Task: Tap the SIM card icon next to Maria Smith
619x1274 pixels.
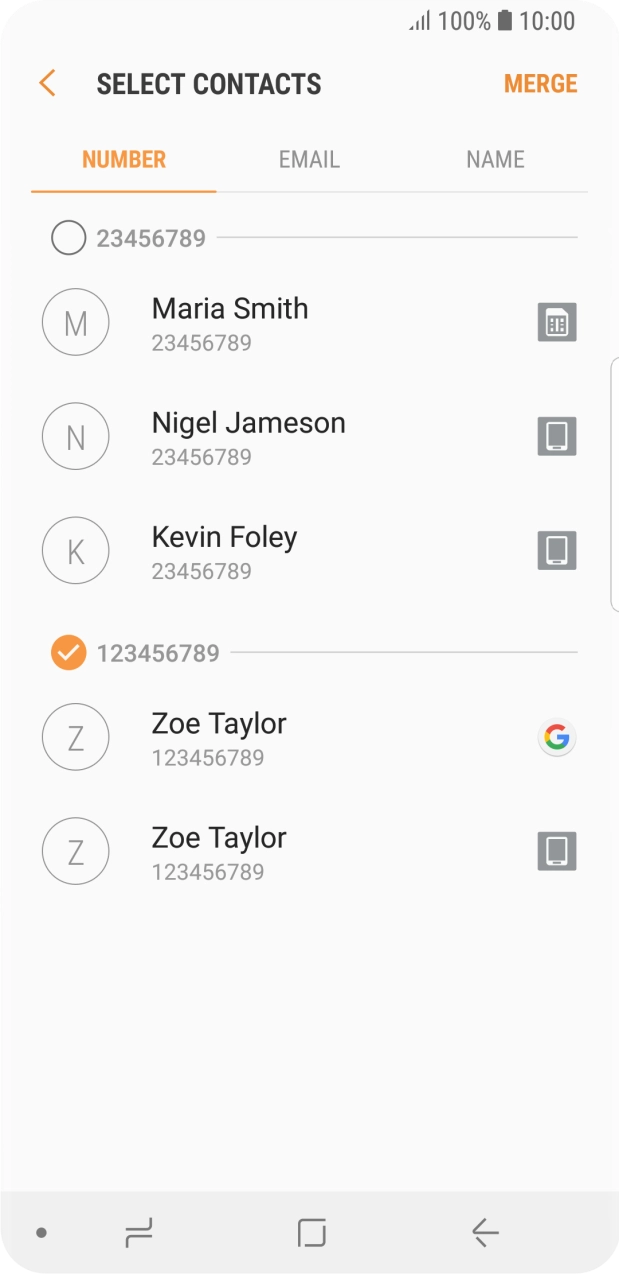Action: (557, 323)
